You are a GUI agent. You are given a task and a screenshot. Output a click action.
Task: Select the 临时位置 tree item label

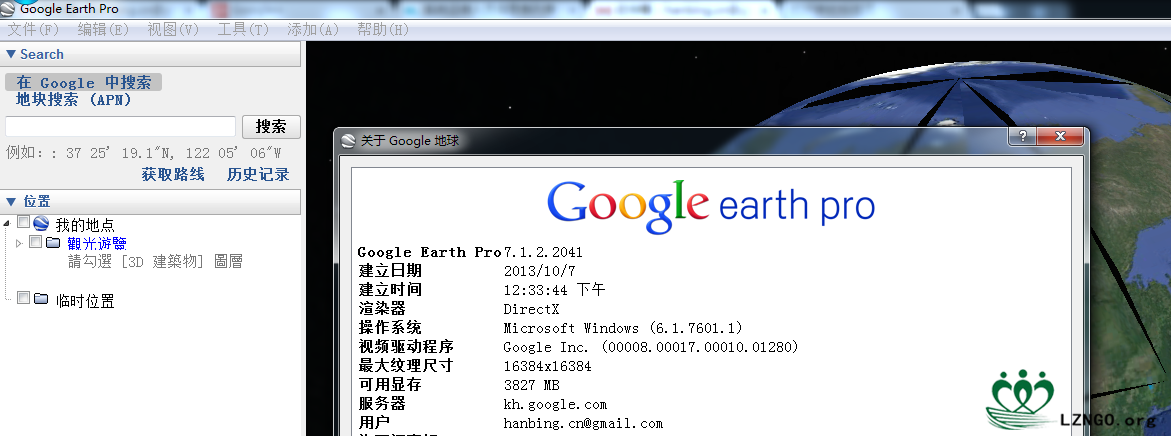point(85,301)
